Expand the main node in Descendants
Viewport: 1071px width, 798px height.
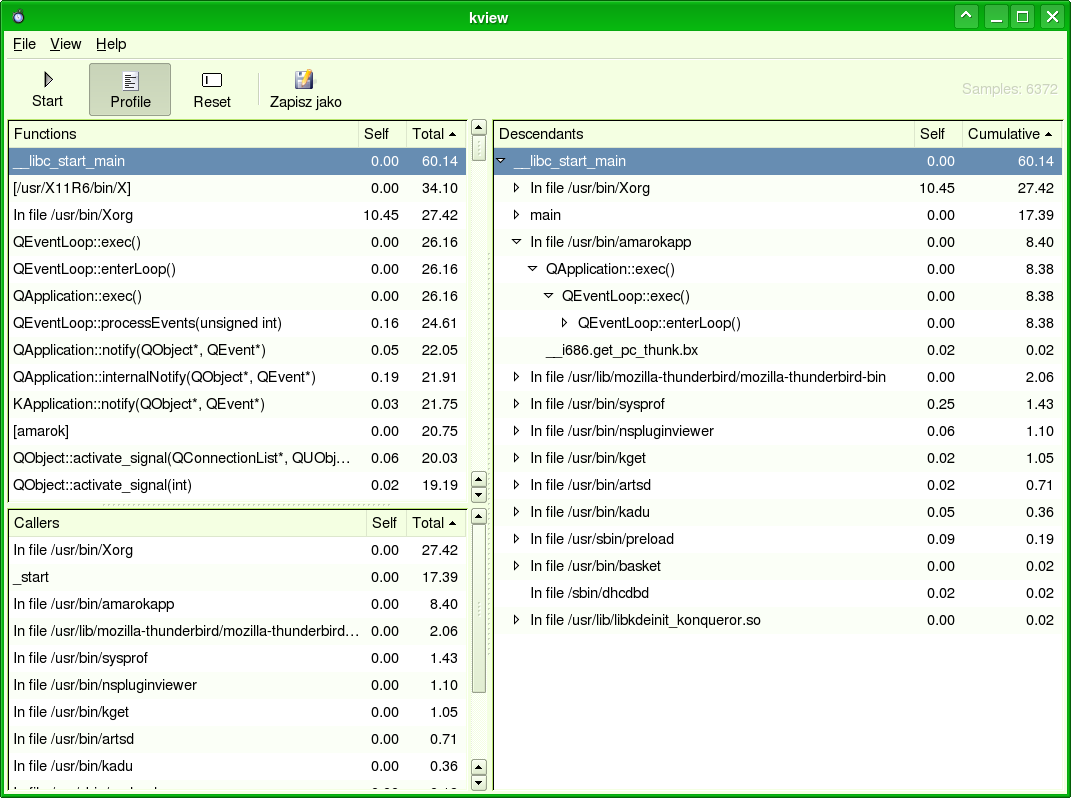tap(517, 215)
